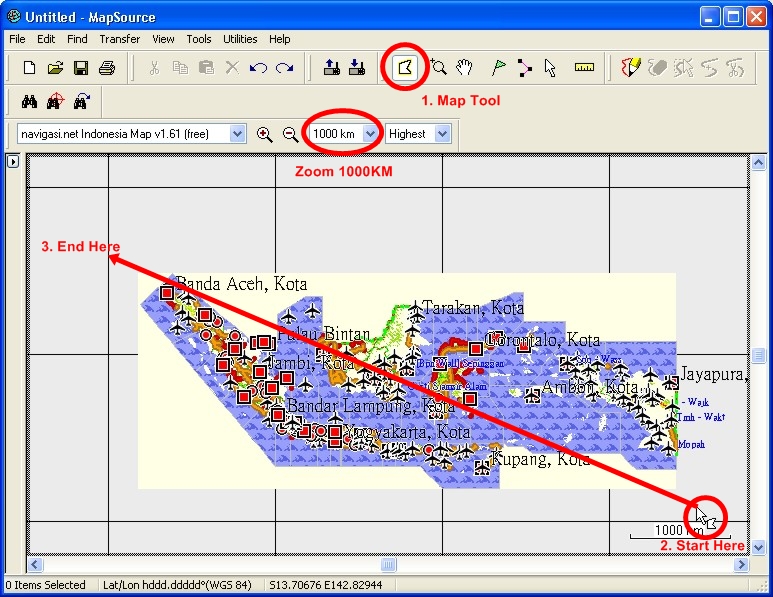Click the Gorontalo, Kota map label
This screenshot has height=597, width=773.
(x=543, y=340)
